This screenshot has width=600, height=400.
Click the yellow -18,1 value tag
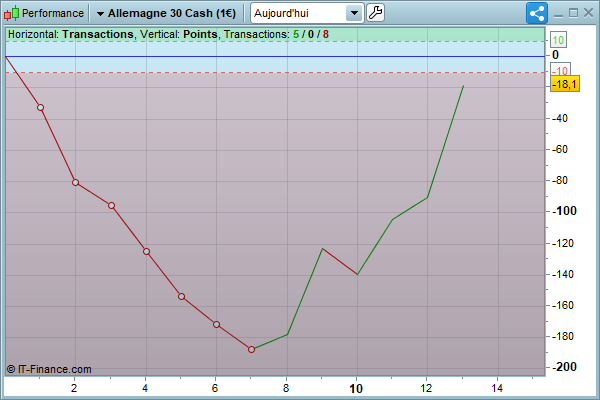(x=565, y=83)
